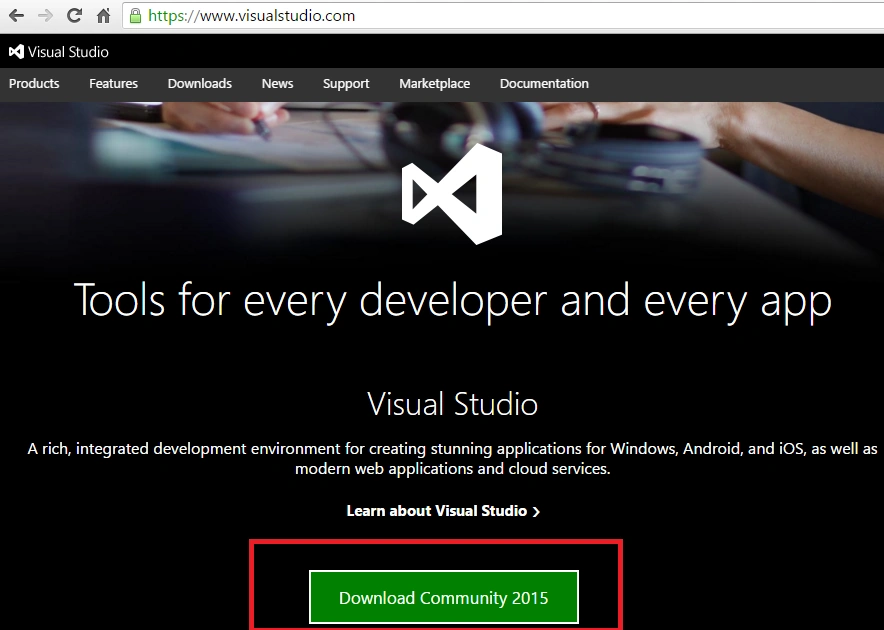The width and height of the screenshot is (884, 630).
Task: Click the green padlock security icon
Action: pyautogui.click(x=135, y=15)
